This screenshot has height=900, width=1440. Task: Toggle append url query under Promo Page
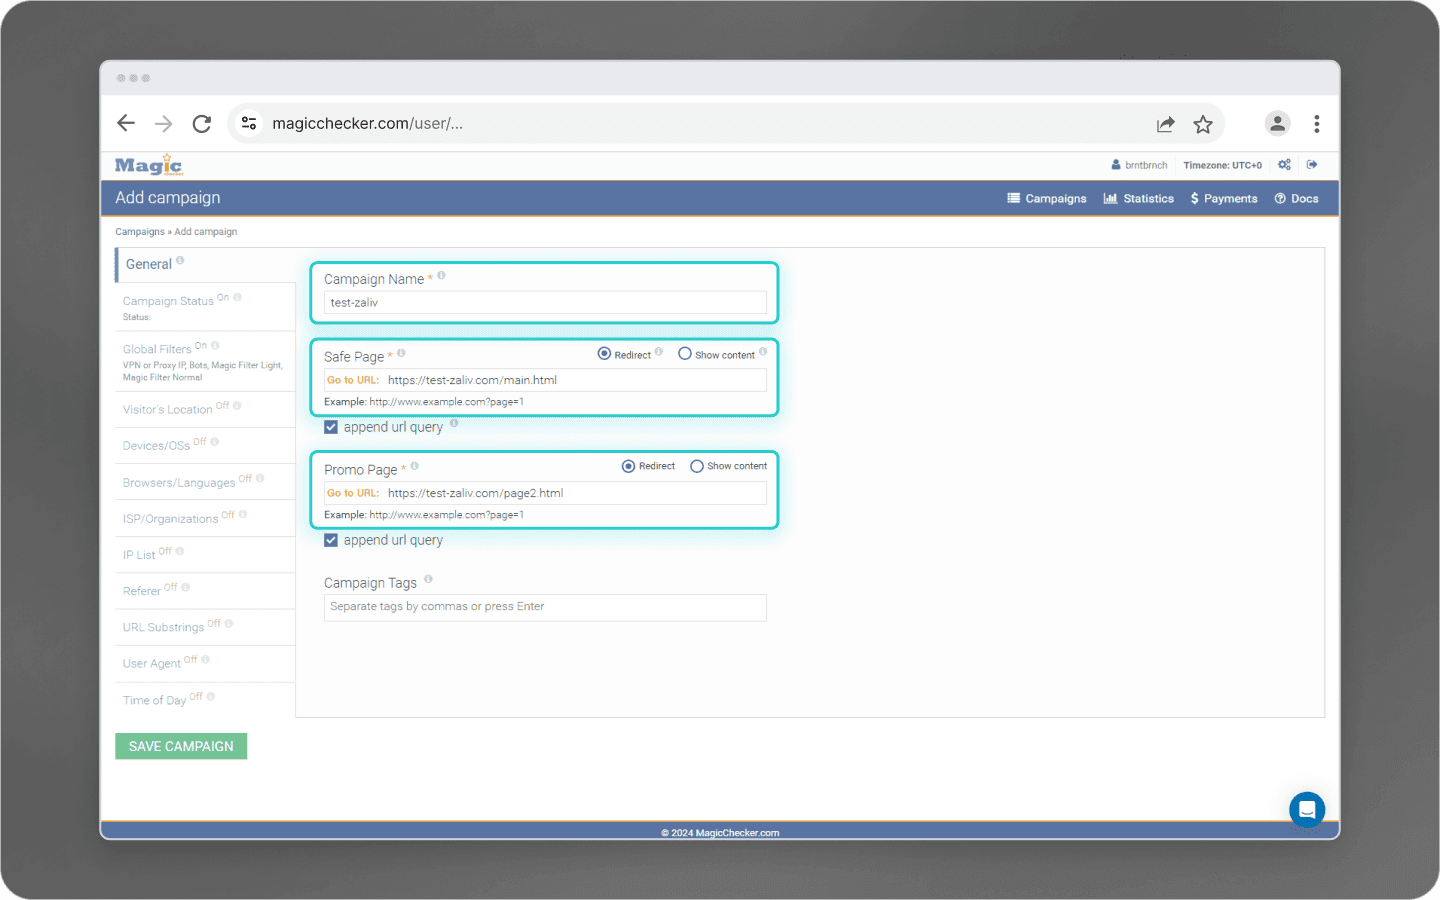click(x=331, y=540)
